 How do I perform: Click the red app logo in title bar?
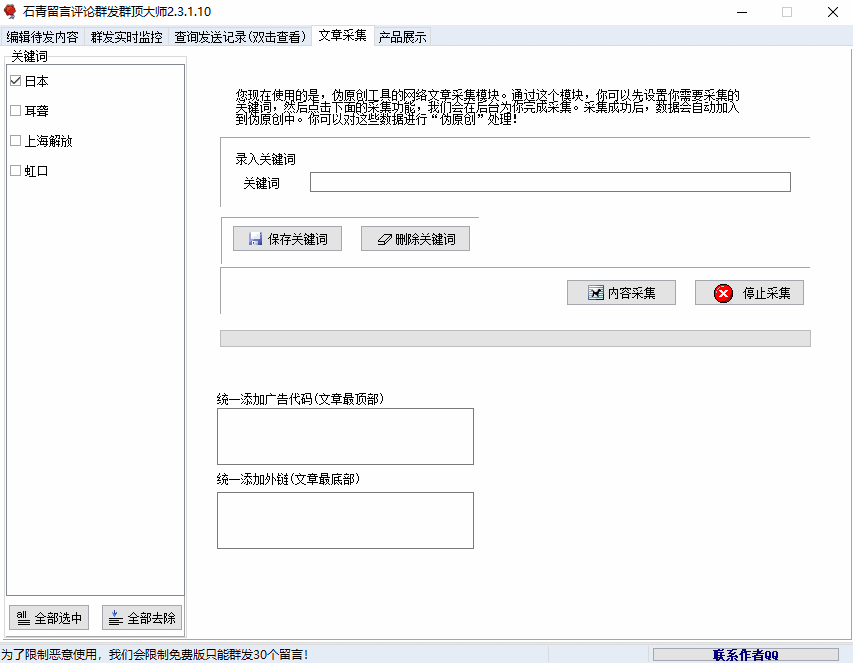(10, 12)
